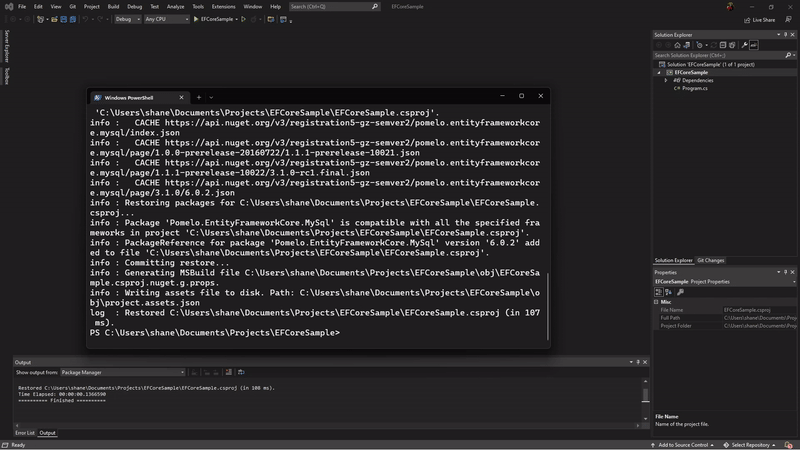Open Toolbox side tab
This screenshot has width=800, height=450.
pyautogui.click(x=7, y=76)
